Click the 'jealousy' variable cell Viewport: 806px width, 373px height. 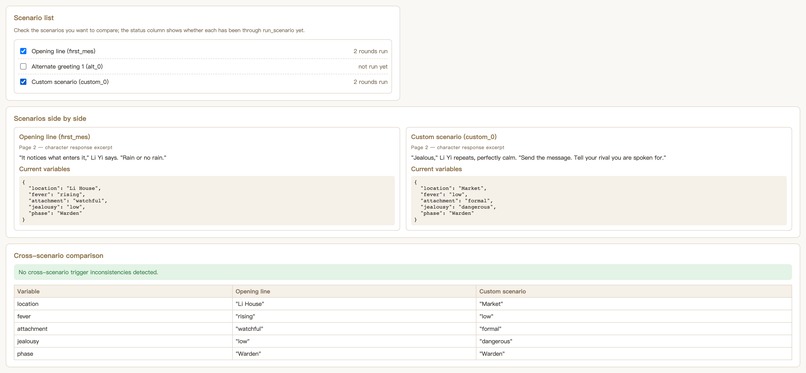[123, 341]
